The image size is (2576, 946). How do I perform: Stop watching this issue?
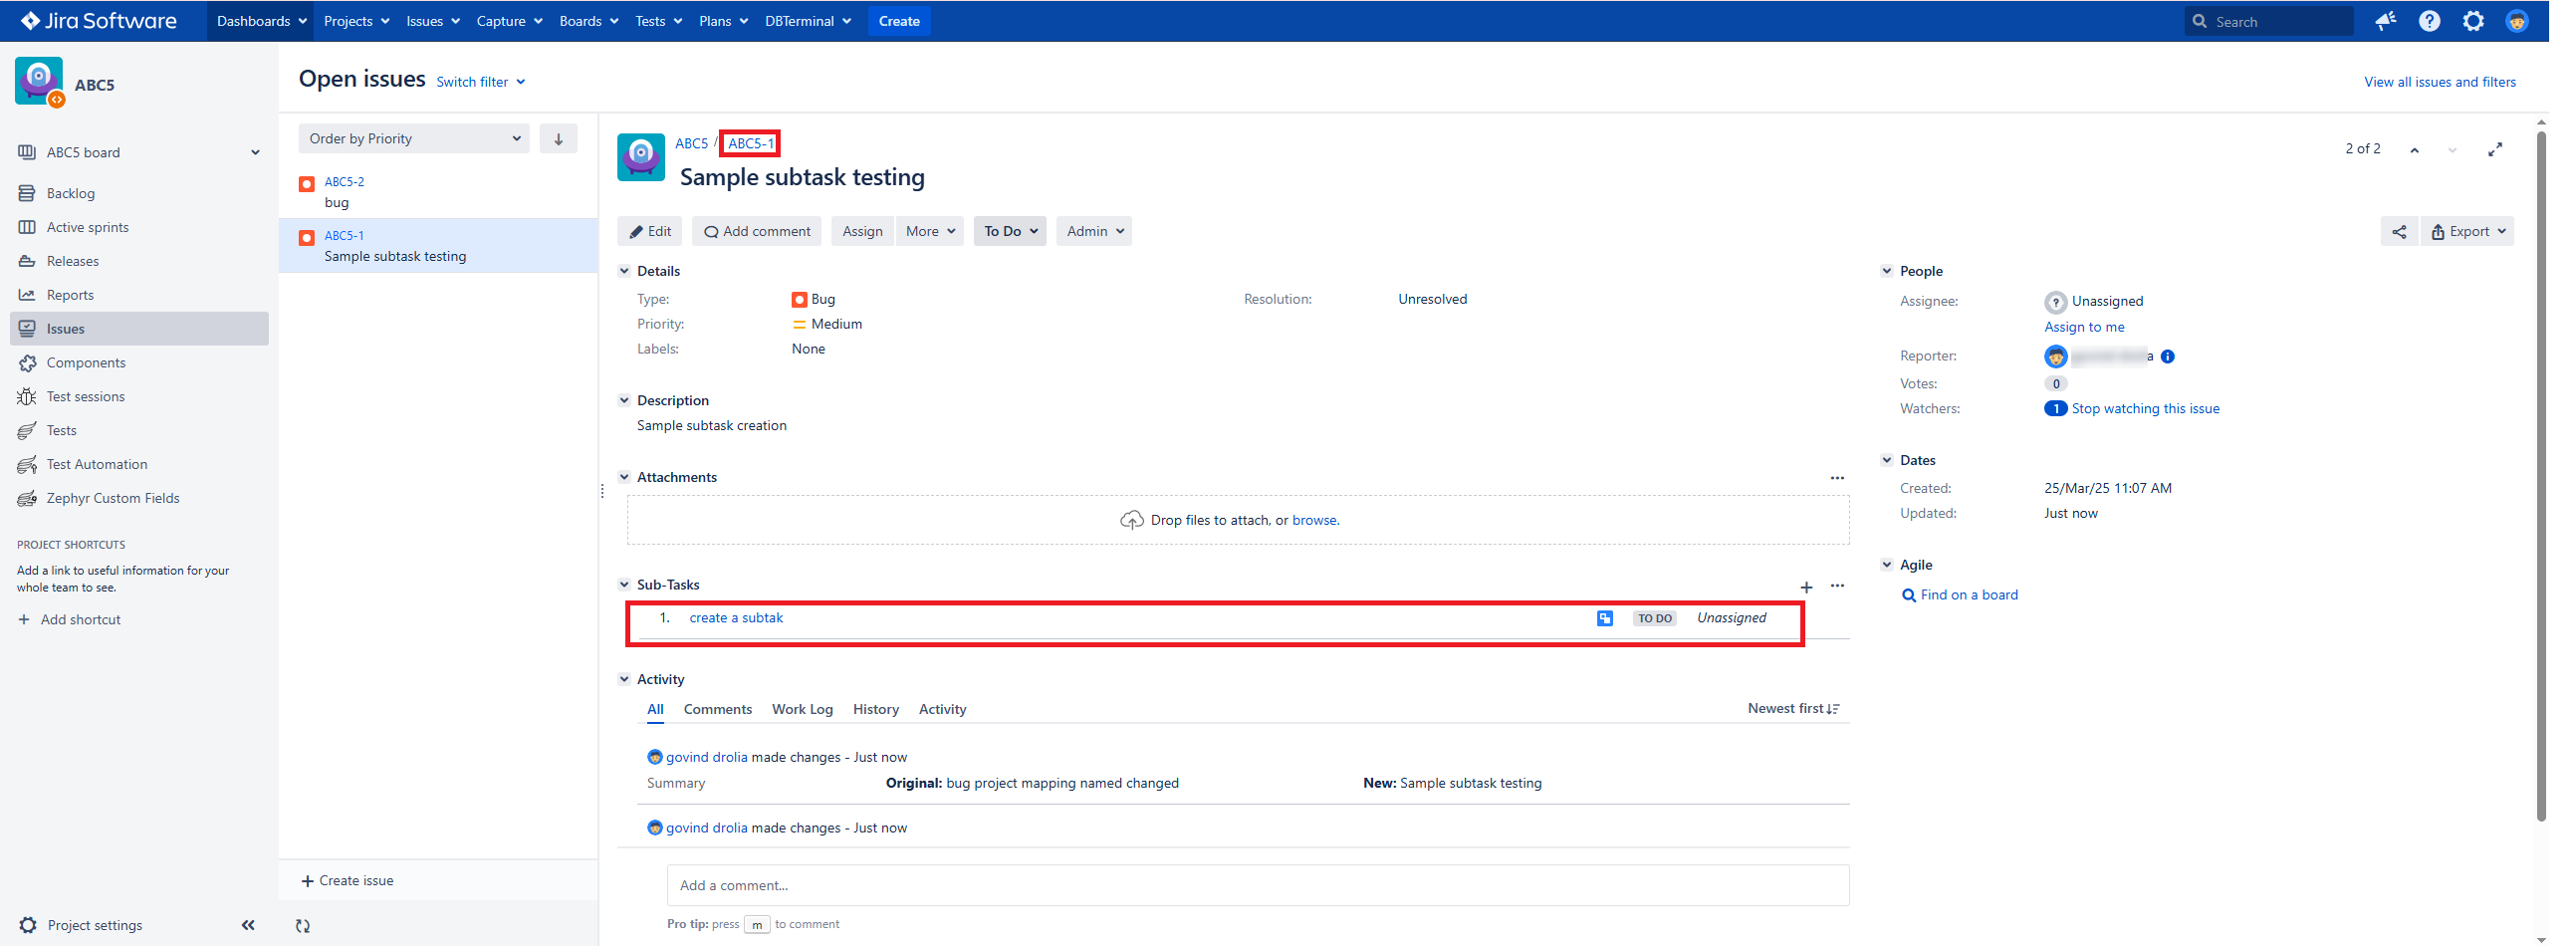[x=2145, y=408]
